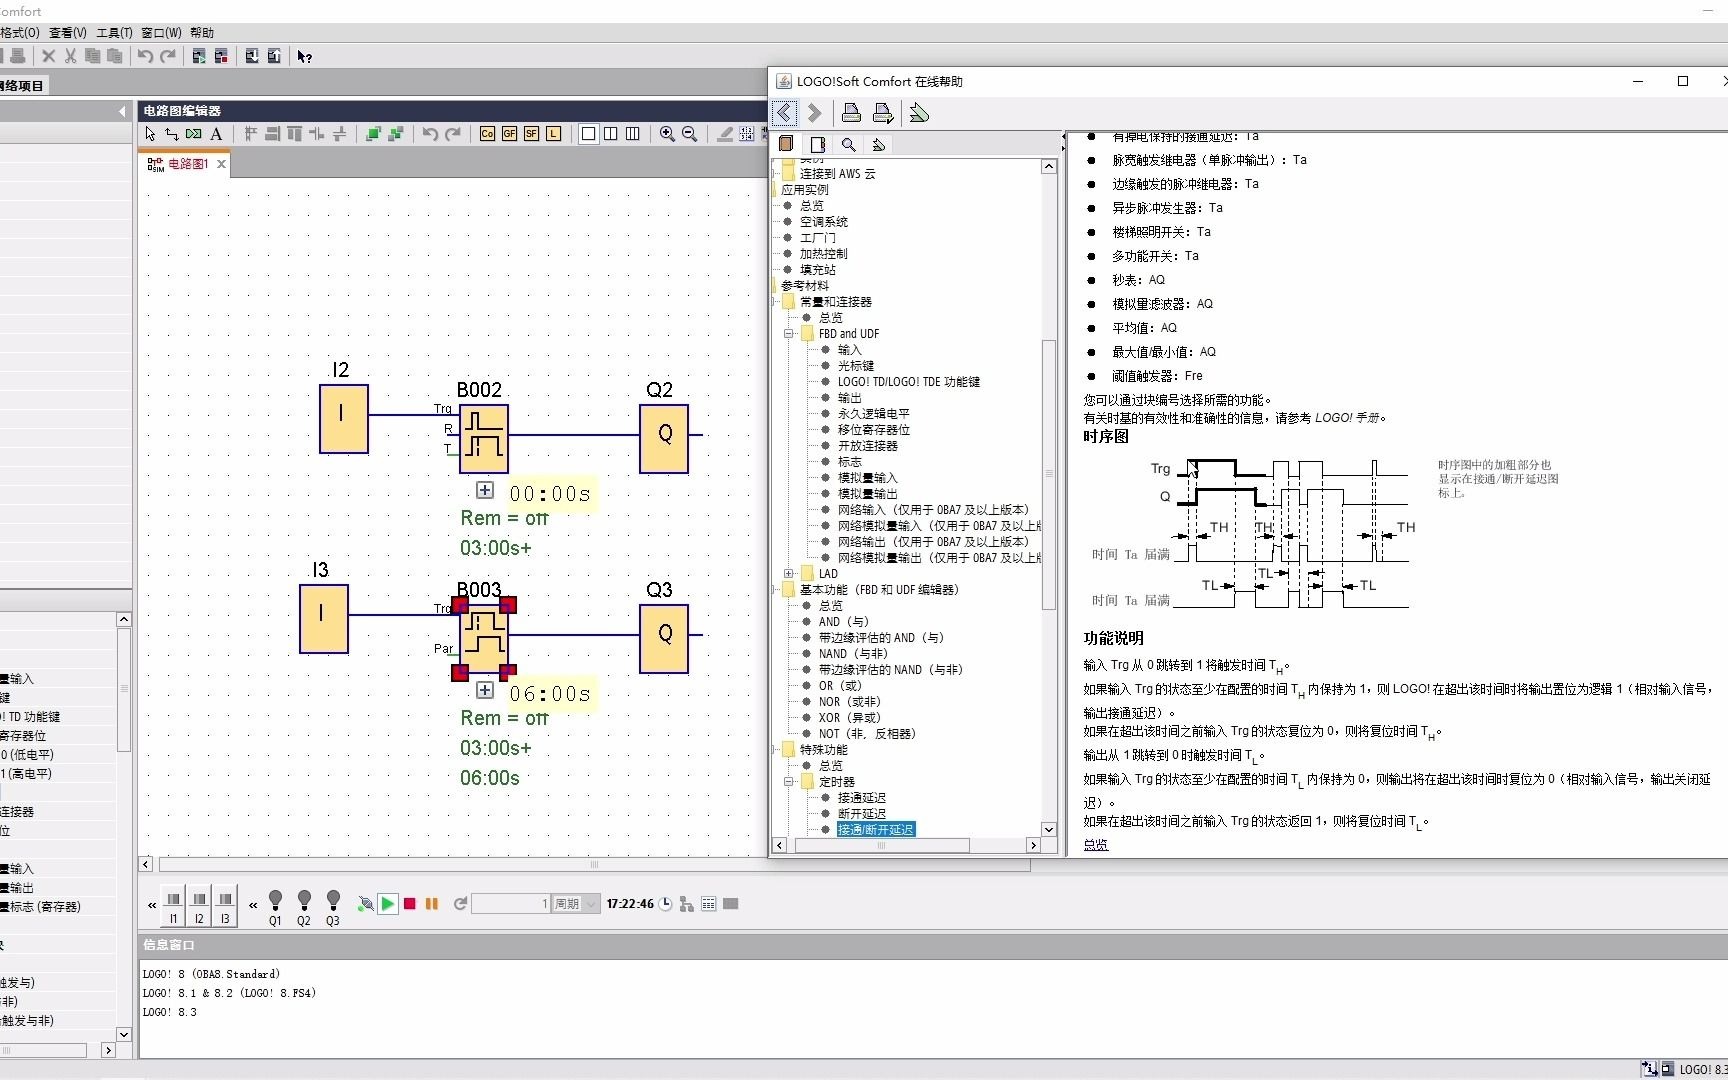Screen dimensions: 1728x1080
Task: Go back in the online help window
Action: point(784,113)
